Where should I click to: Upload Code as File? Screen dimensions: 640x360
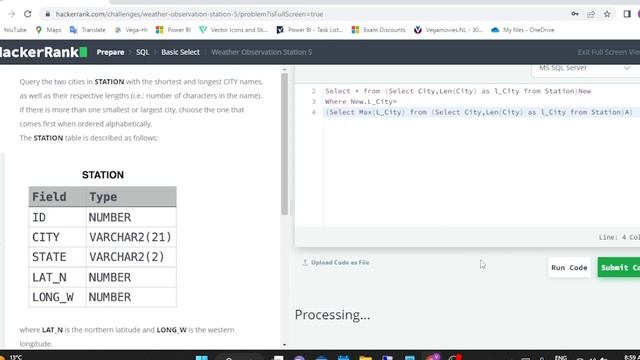(x=336, y=262)
